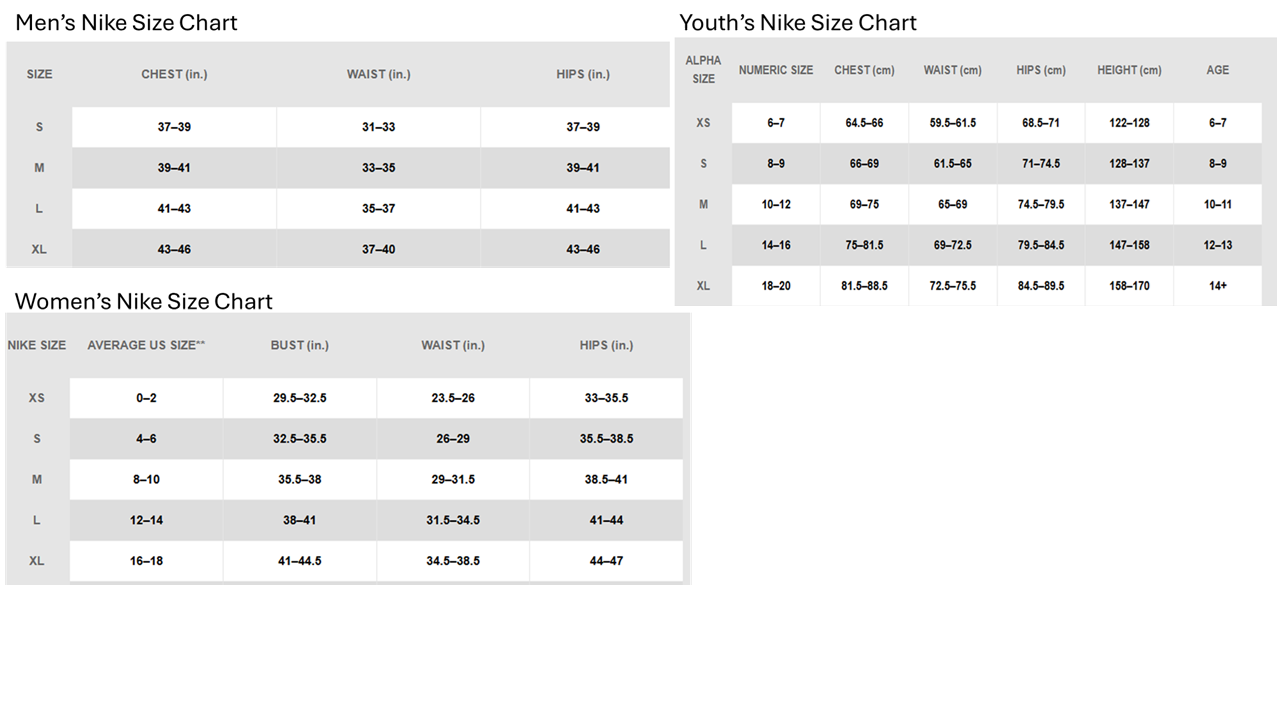Click Youth chest value 69–75

(x=864, y=204)
